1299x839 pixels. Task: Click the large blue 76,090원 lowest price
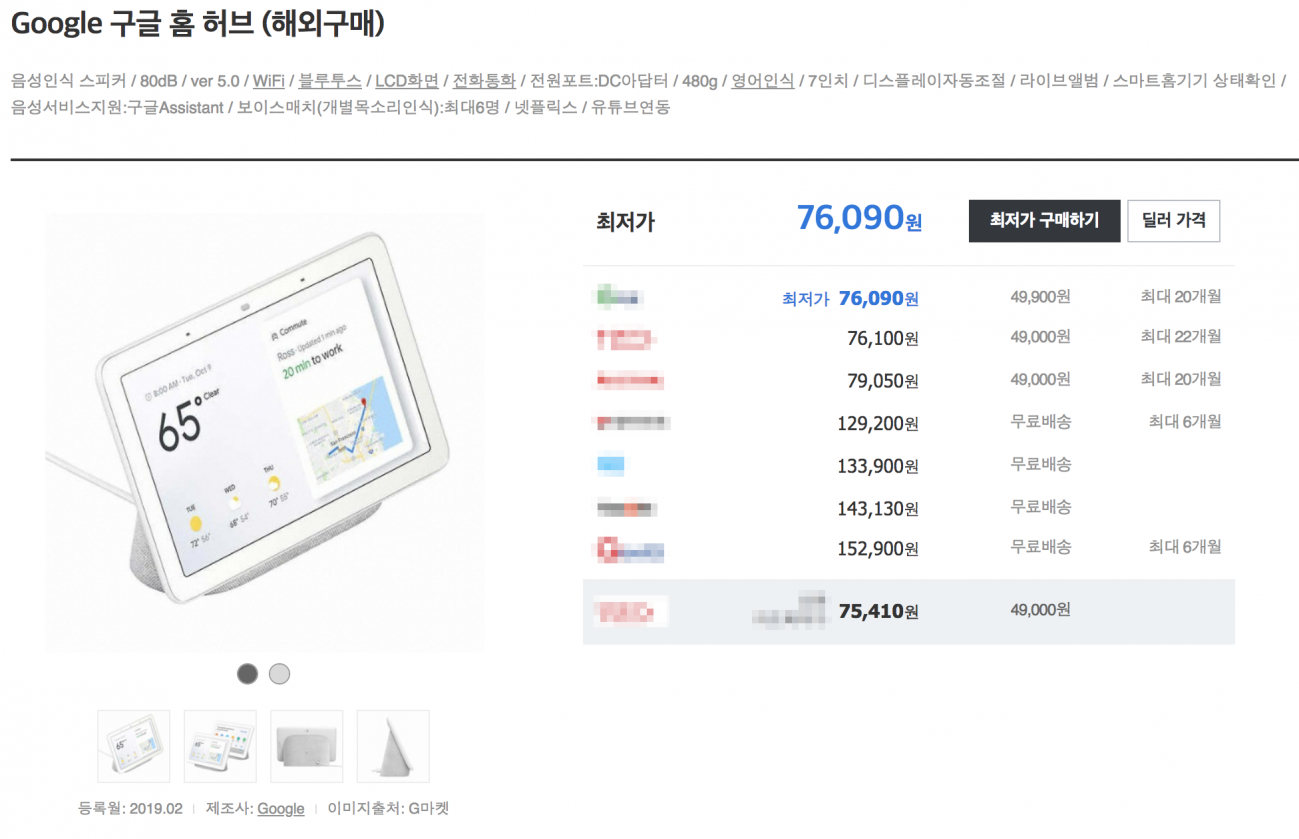859,217
